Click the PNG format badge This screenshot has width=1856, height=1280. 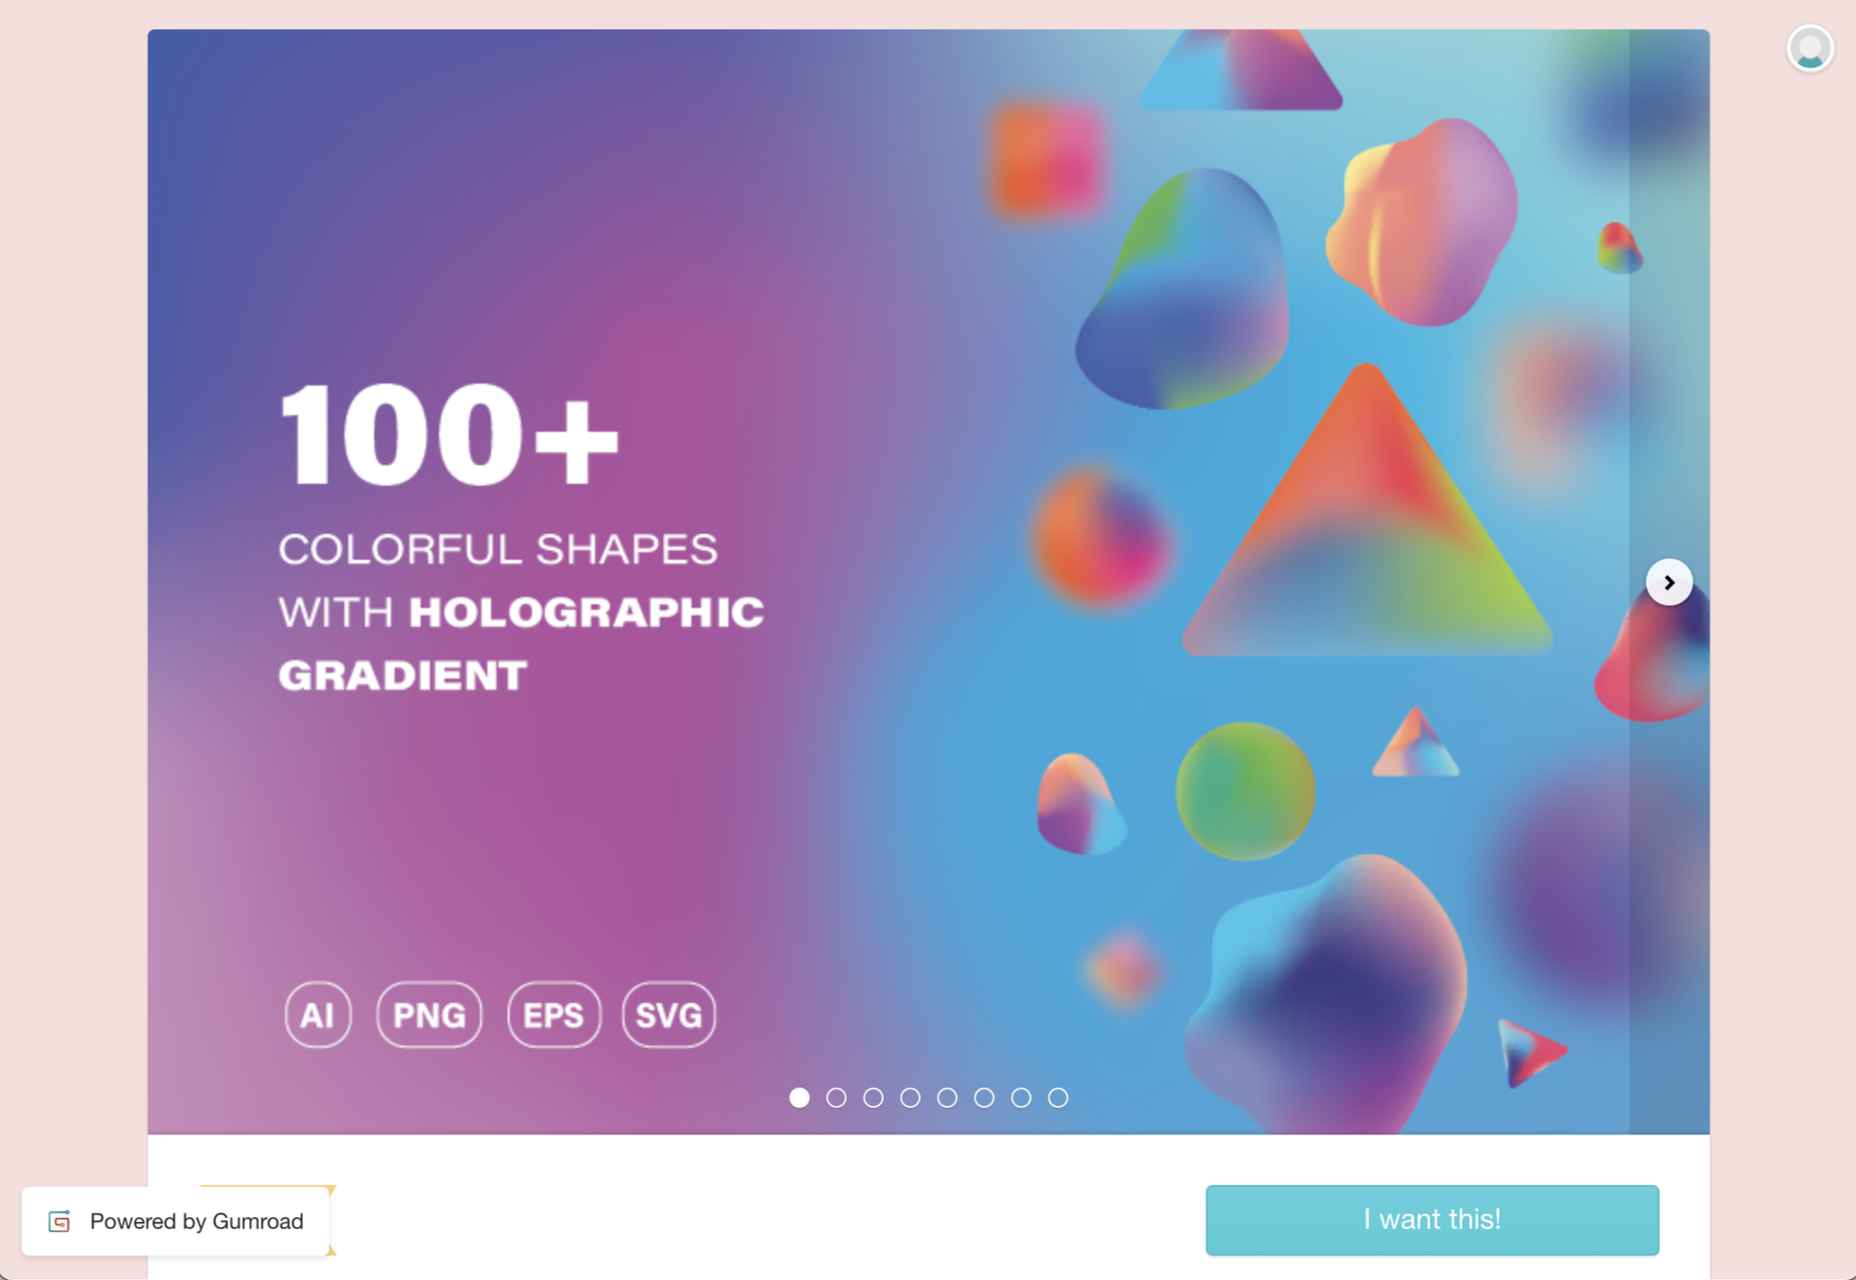pos(429,1015)
